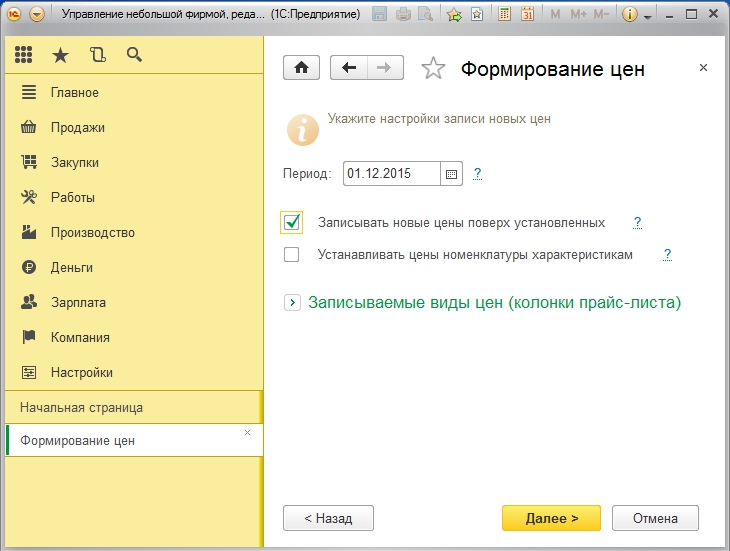Open the calendar picker for Период
The image size is (730, 551).
coord(451,174)
